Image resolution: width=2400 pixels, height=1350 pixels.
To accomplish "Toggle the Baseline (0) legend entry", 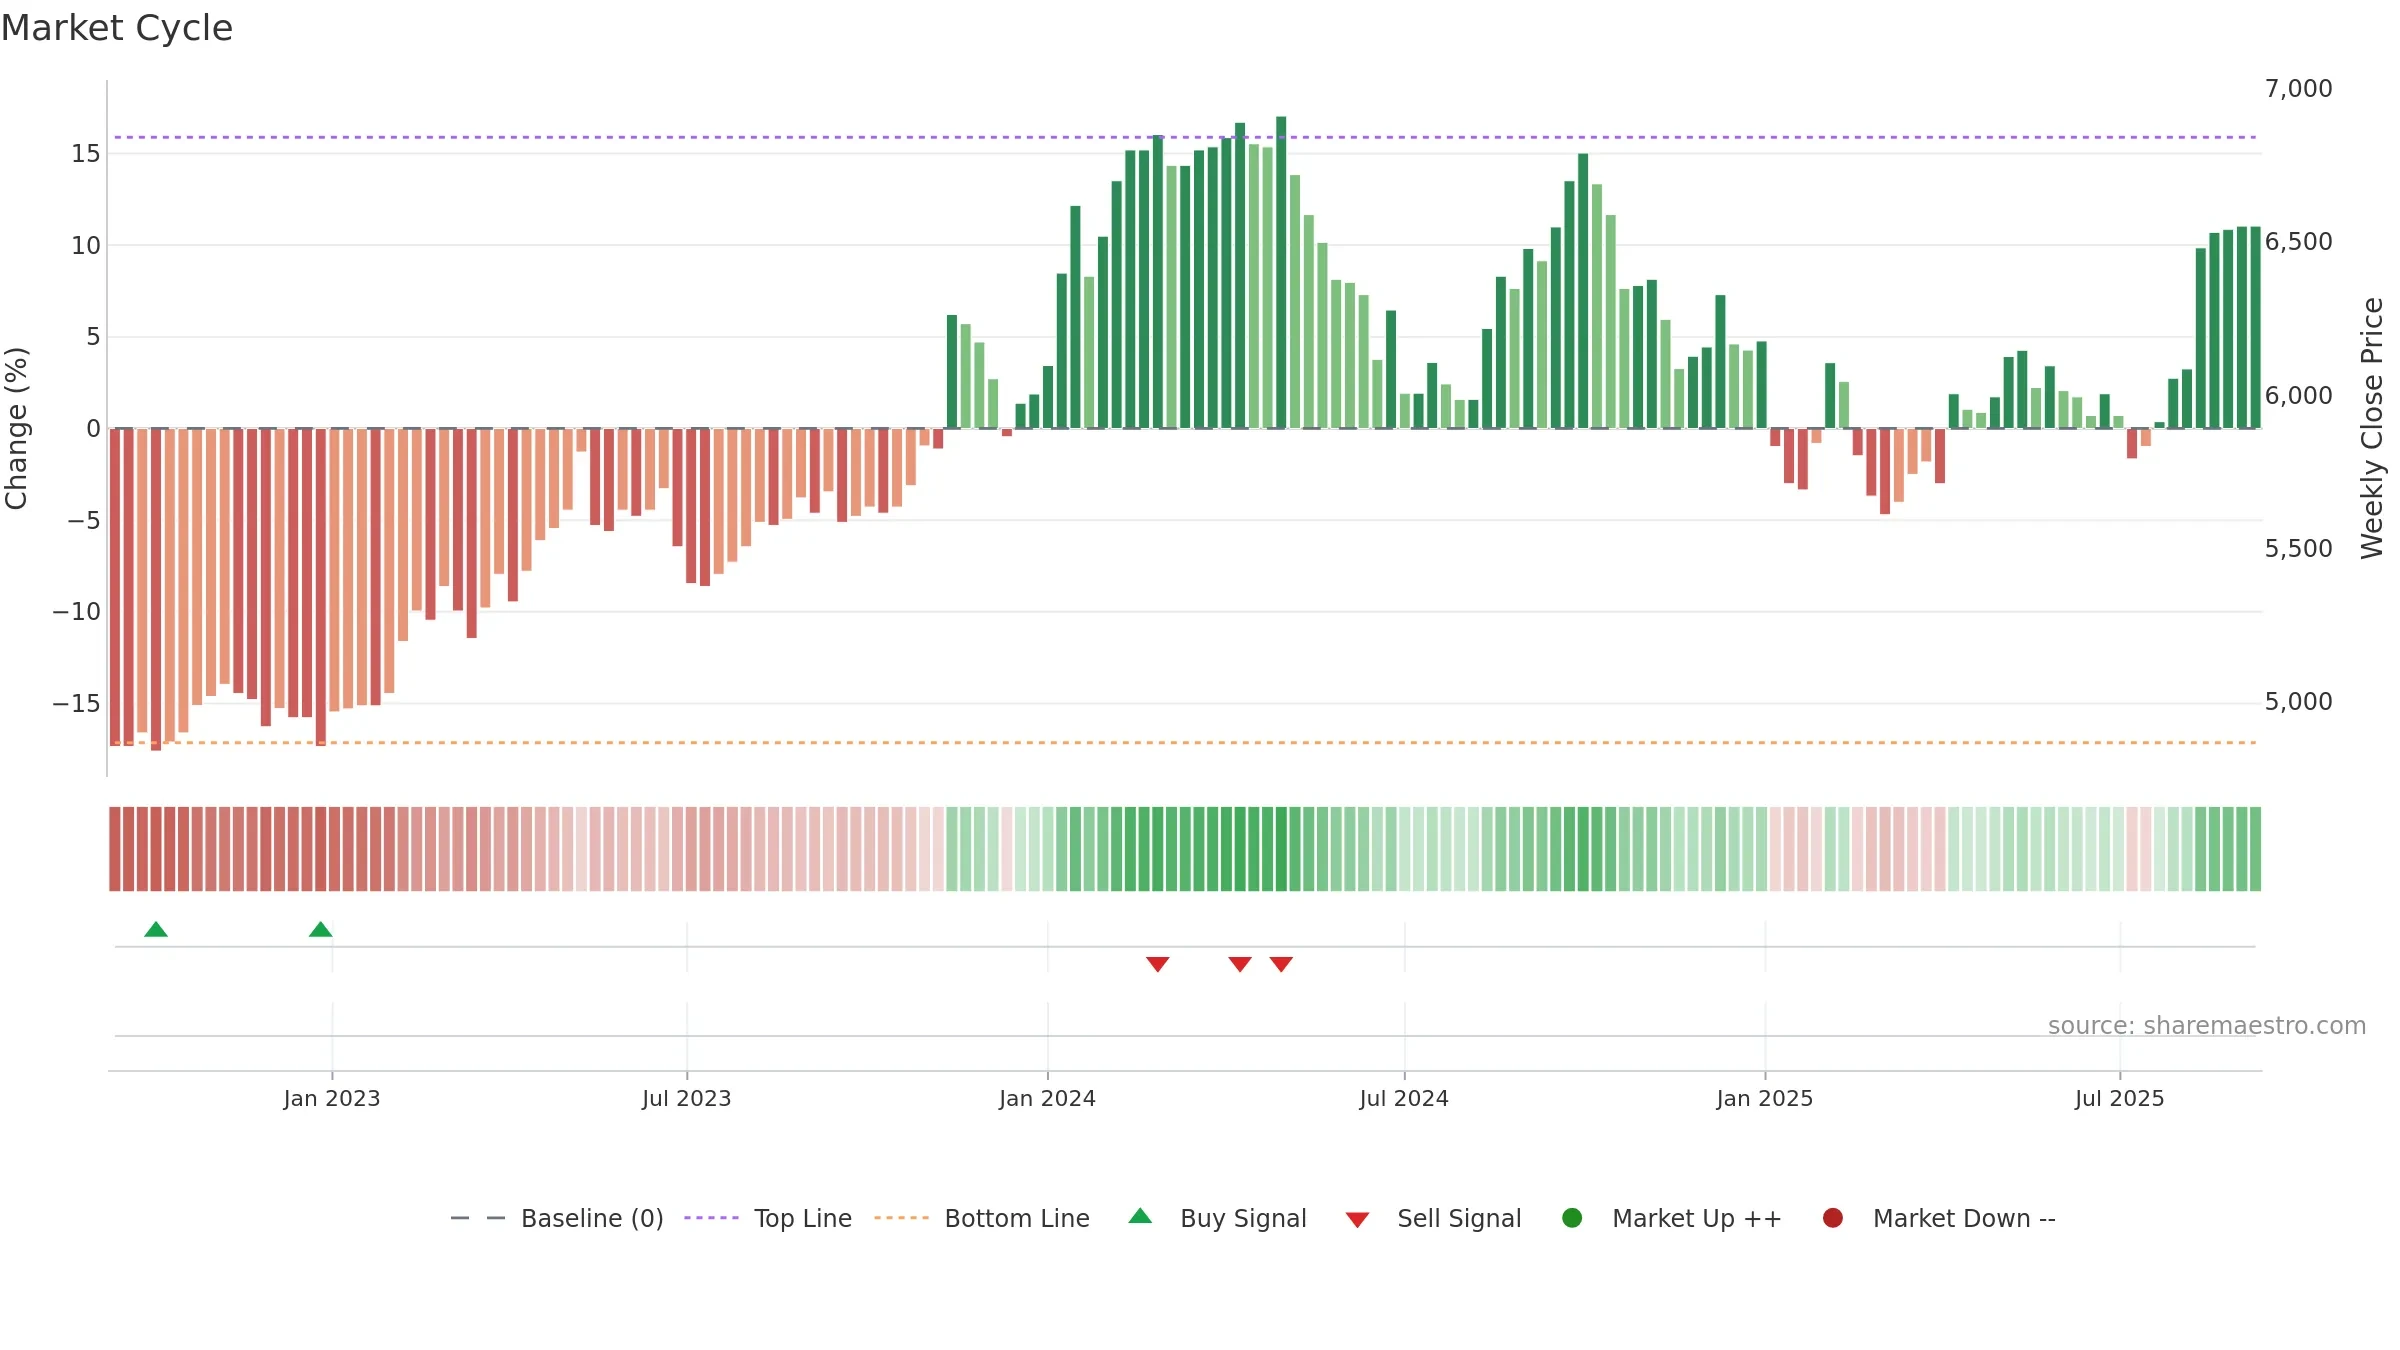I will pyautogui.click(x=557, y=1218).
